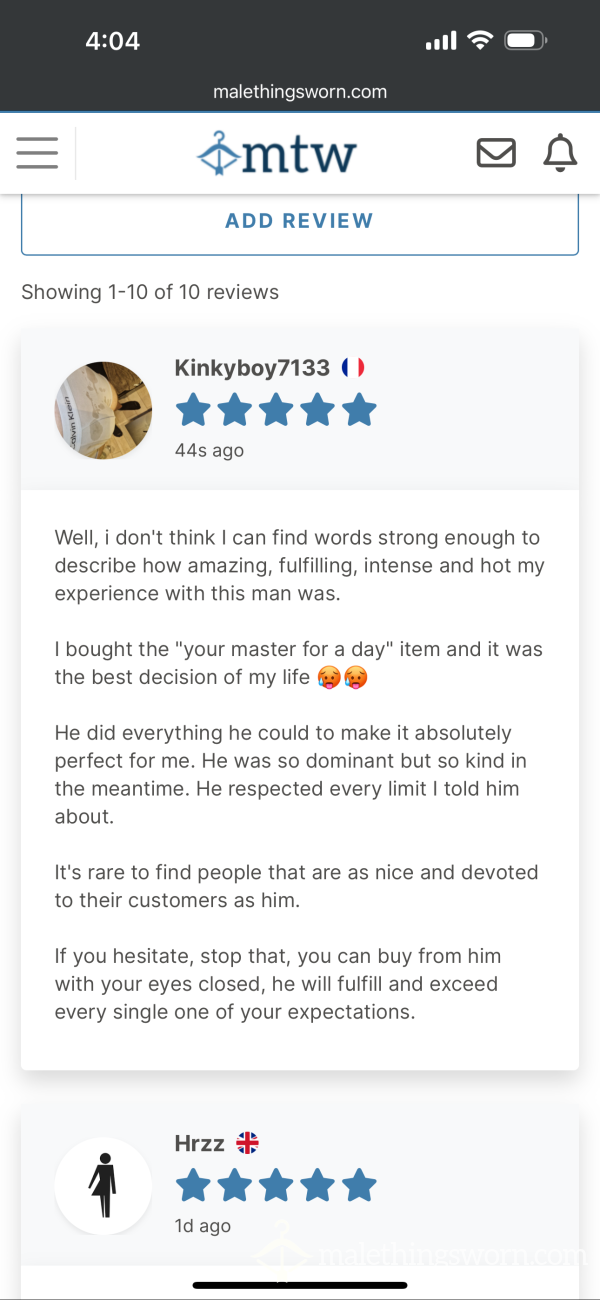Click the UK flag beside Hrzz

[247, 1143]
